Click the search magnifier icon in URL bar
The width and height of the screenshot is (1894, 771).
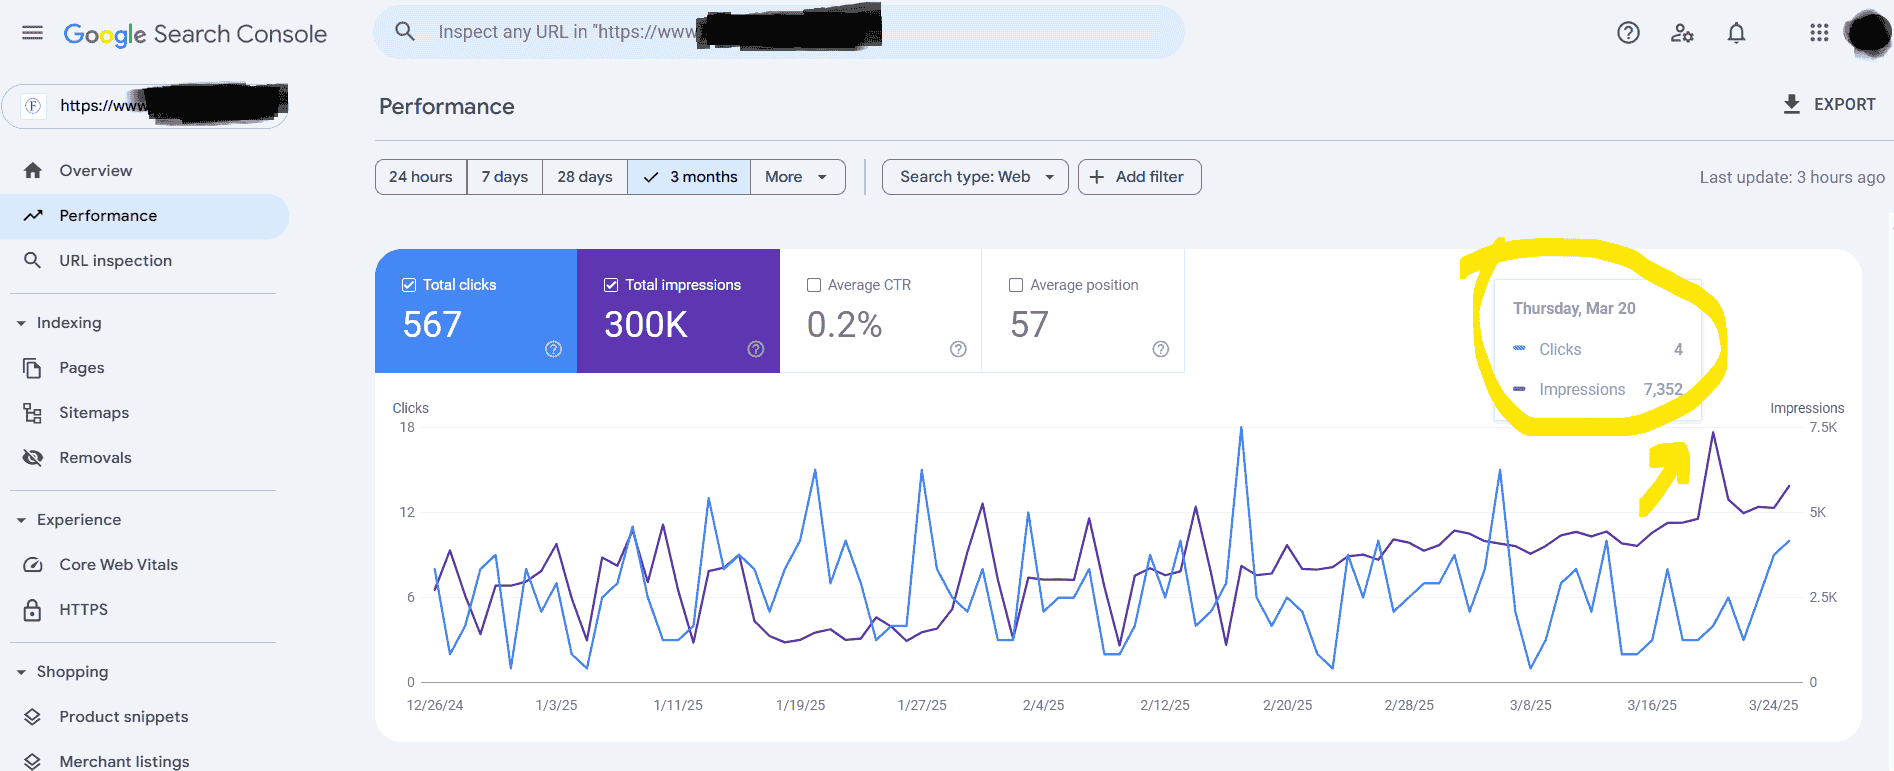click(x=405, y=31)
